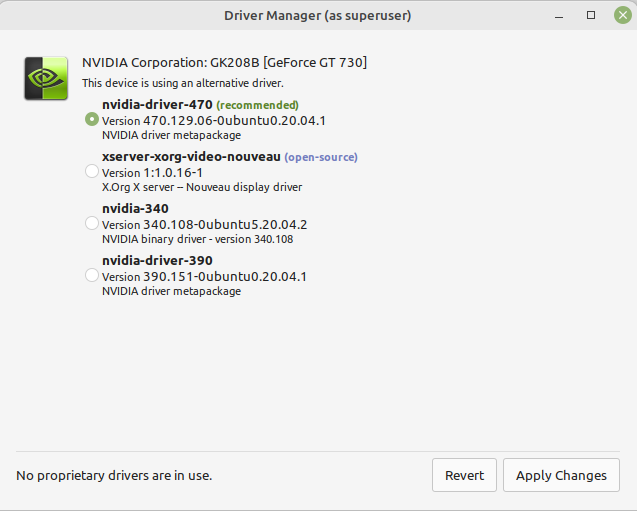The width and height of the screenshot is (637, 511).
Task: Click Version 470.129.06-0ubuntu0.20.04.1 text
Action: tap(214, 121)
